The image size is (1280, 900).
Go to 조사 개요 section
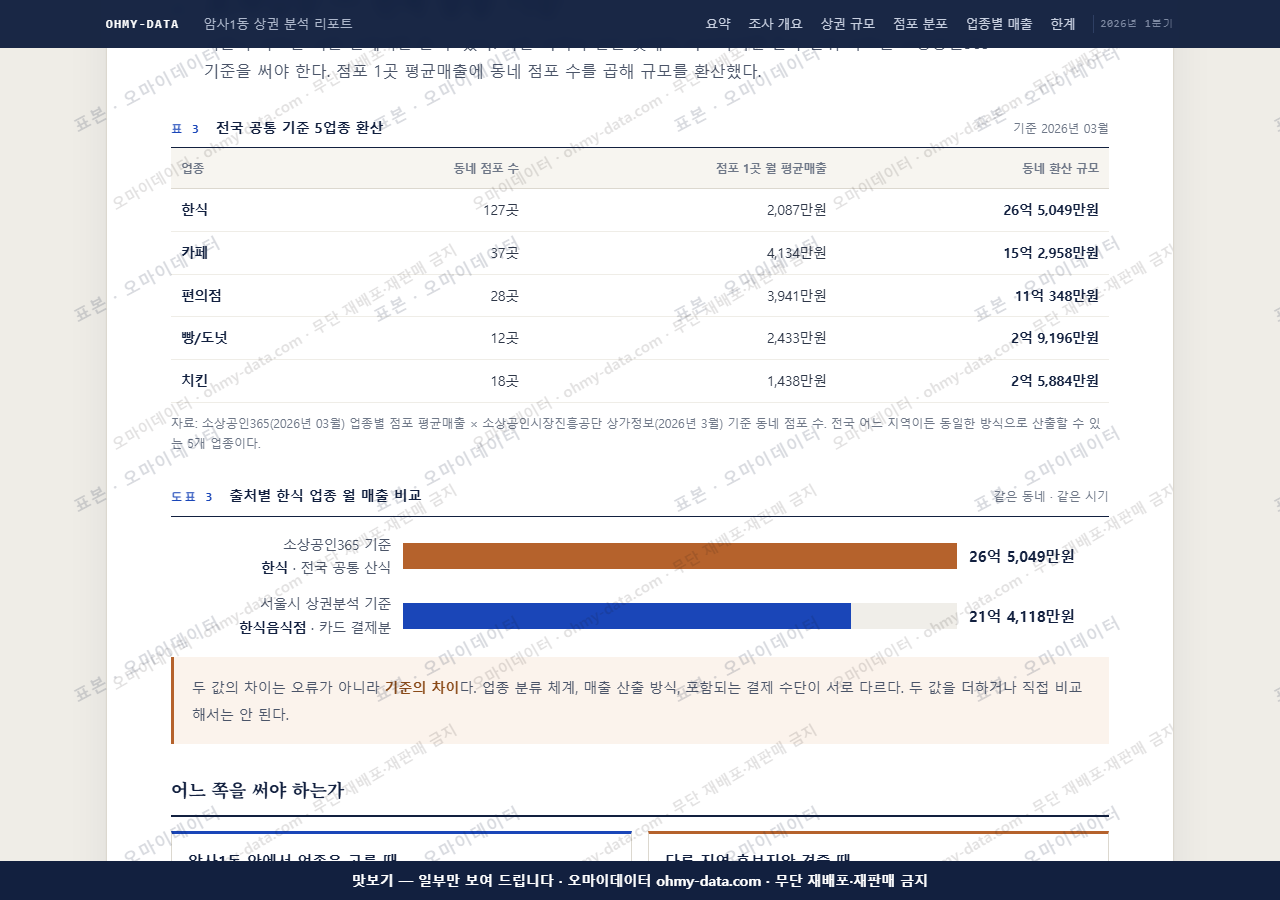point(775,24)
